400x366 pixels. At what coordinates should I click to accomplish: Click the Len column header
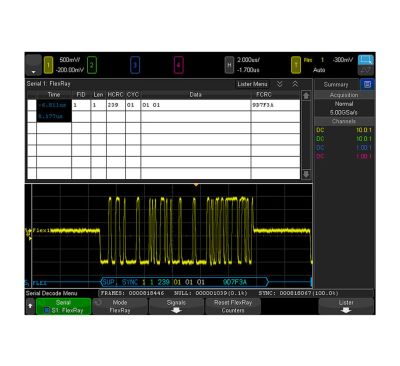tap(98, 95)
